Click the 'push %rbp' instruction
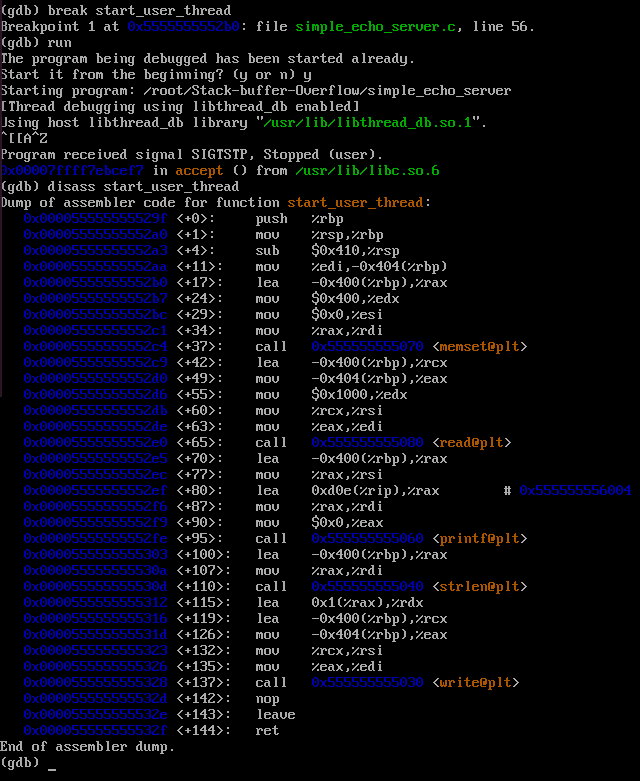This screenshot has height=781, width=640. pyautogui.click(x=299, y=219)
